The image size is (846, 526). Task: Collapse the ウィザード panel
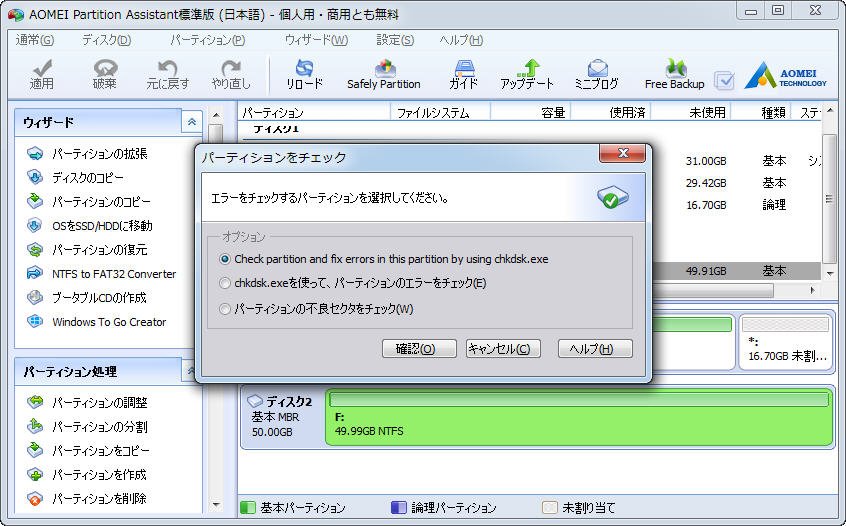[x=192, y=122]
